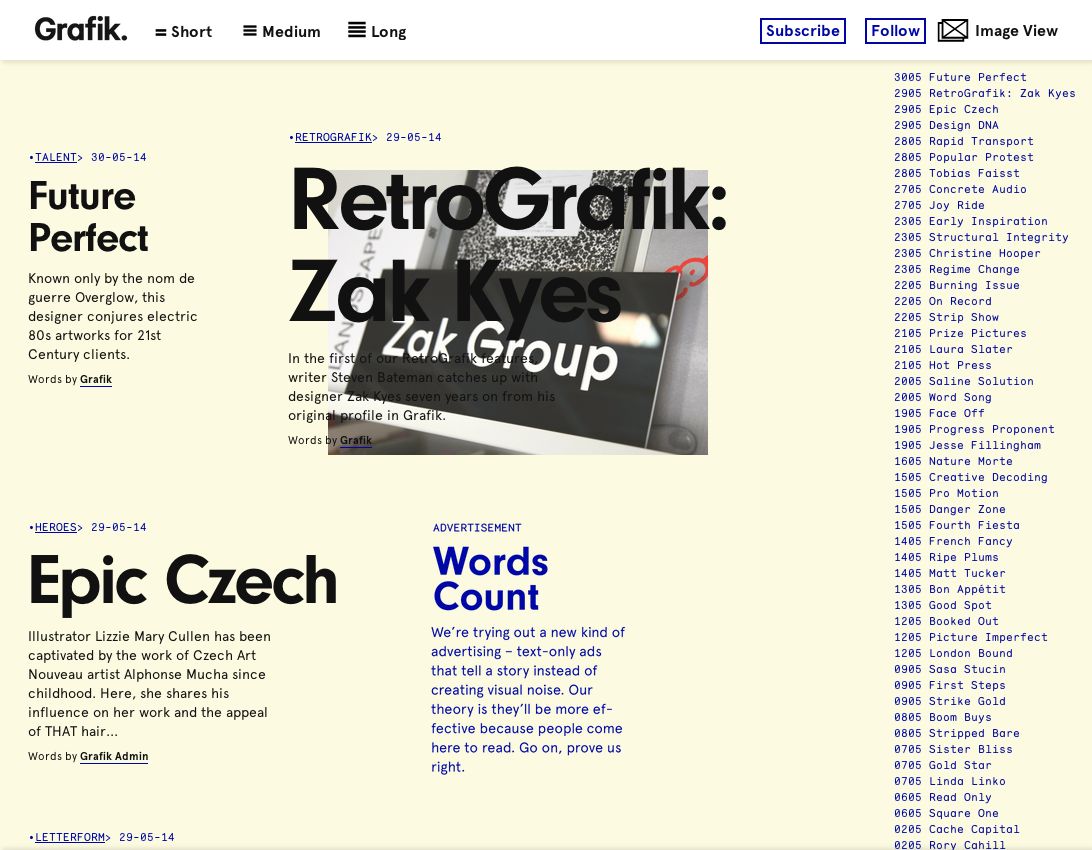Click Grafik author under RetroGrafik article
This screenshot has height=850, width=1092.
click(356, 440)
